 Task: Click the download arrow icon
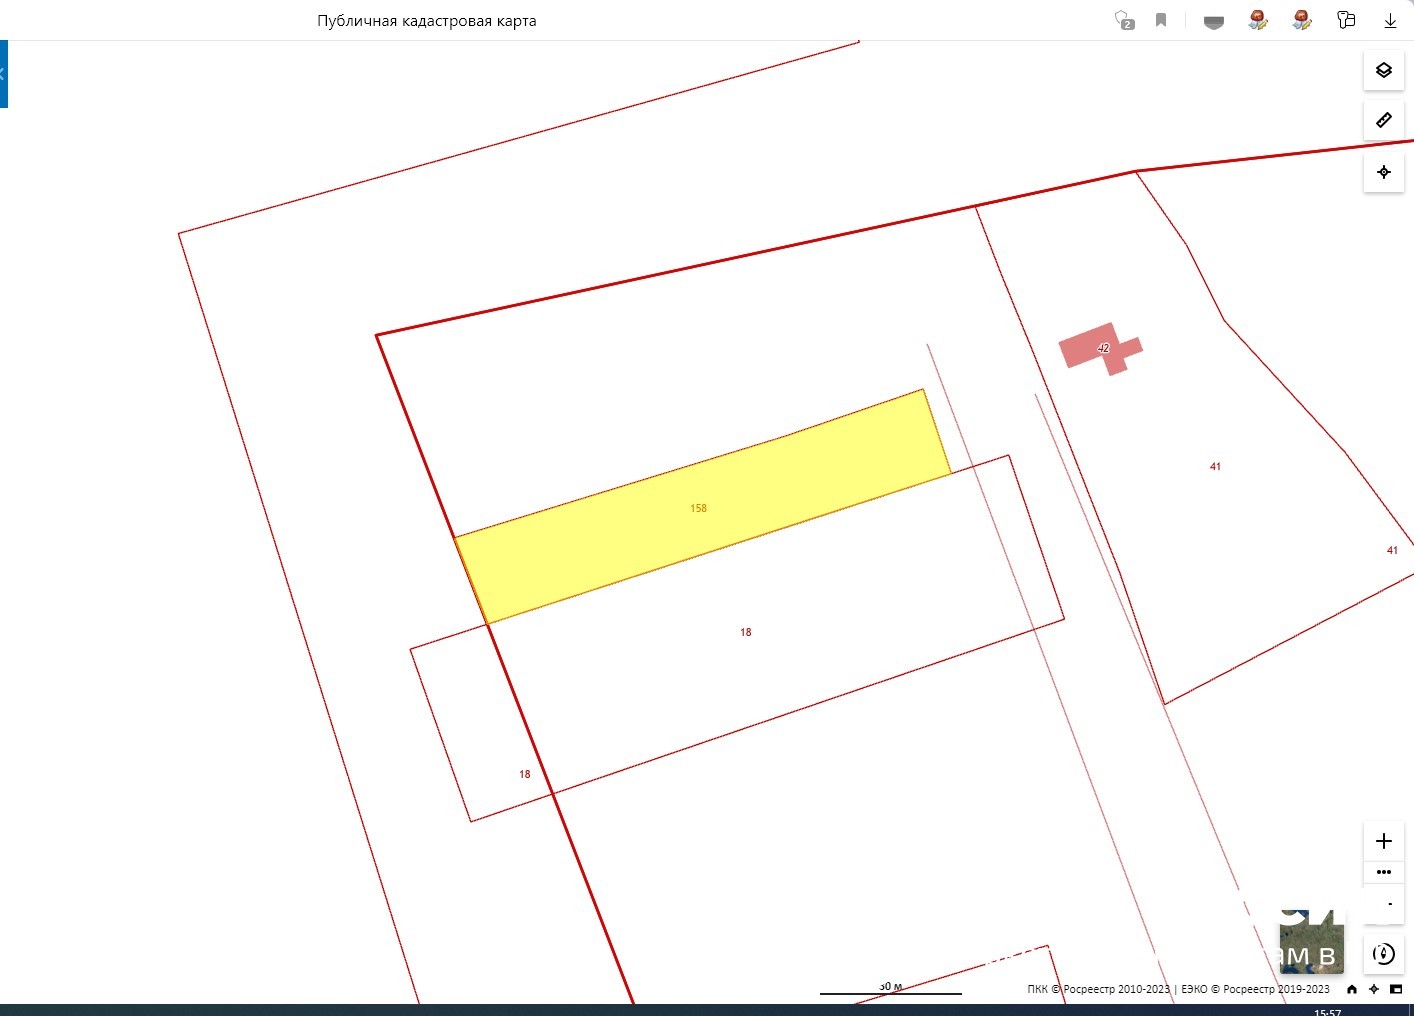pos(1390,21)
